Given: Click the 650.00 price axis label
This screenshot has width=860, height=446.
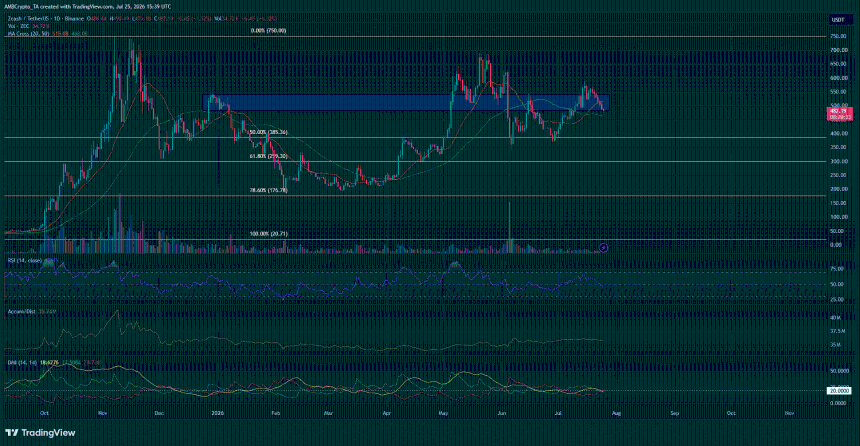Looking at the screenshot, I should 838,64.
